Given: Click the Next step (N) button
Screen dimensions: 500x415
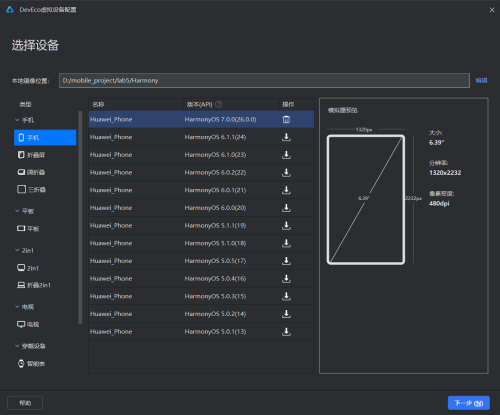Looking at the screenshot, I should (469, 403).
